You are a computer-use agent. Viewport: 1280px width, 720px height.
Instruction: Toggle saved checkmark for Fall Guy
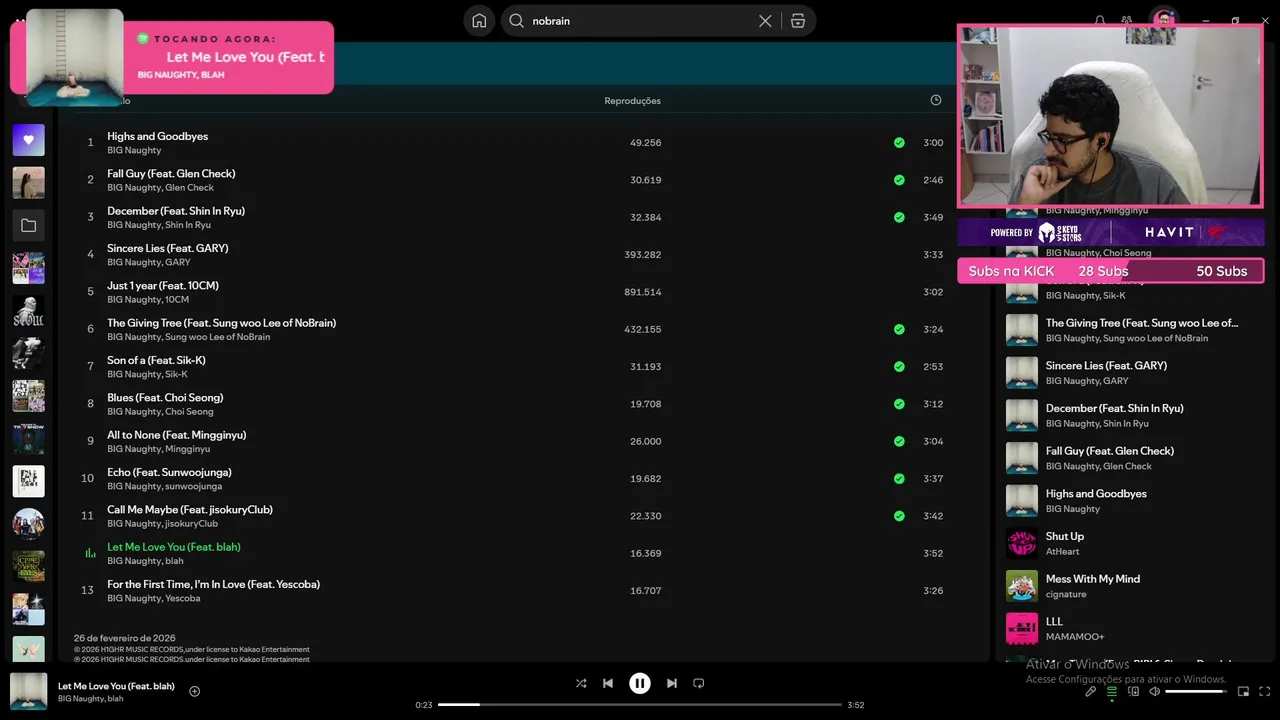point(899,180)
